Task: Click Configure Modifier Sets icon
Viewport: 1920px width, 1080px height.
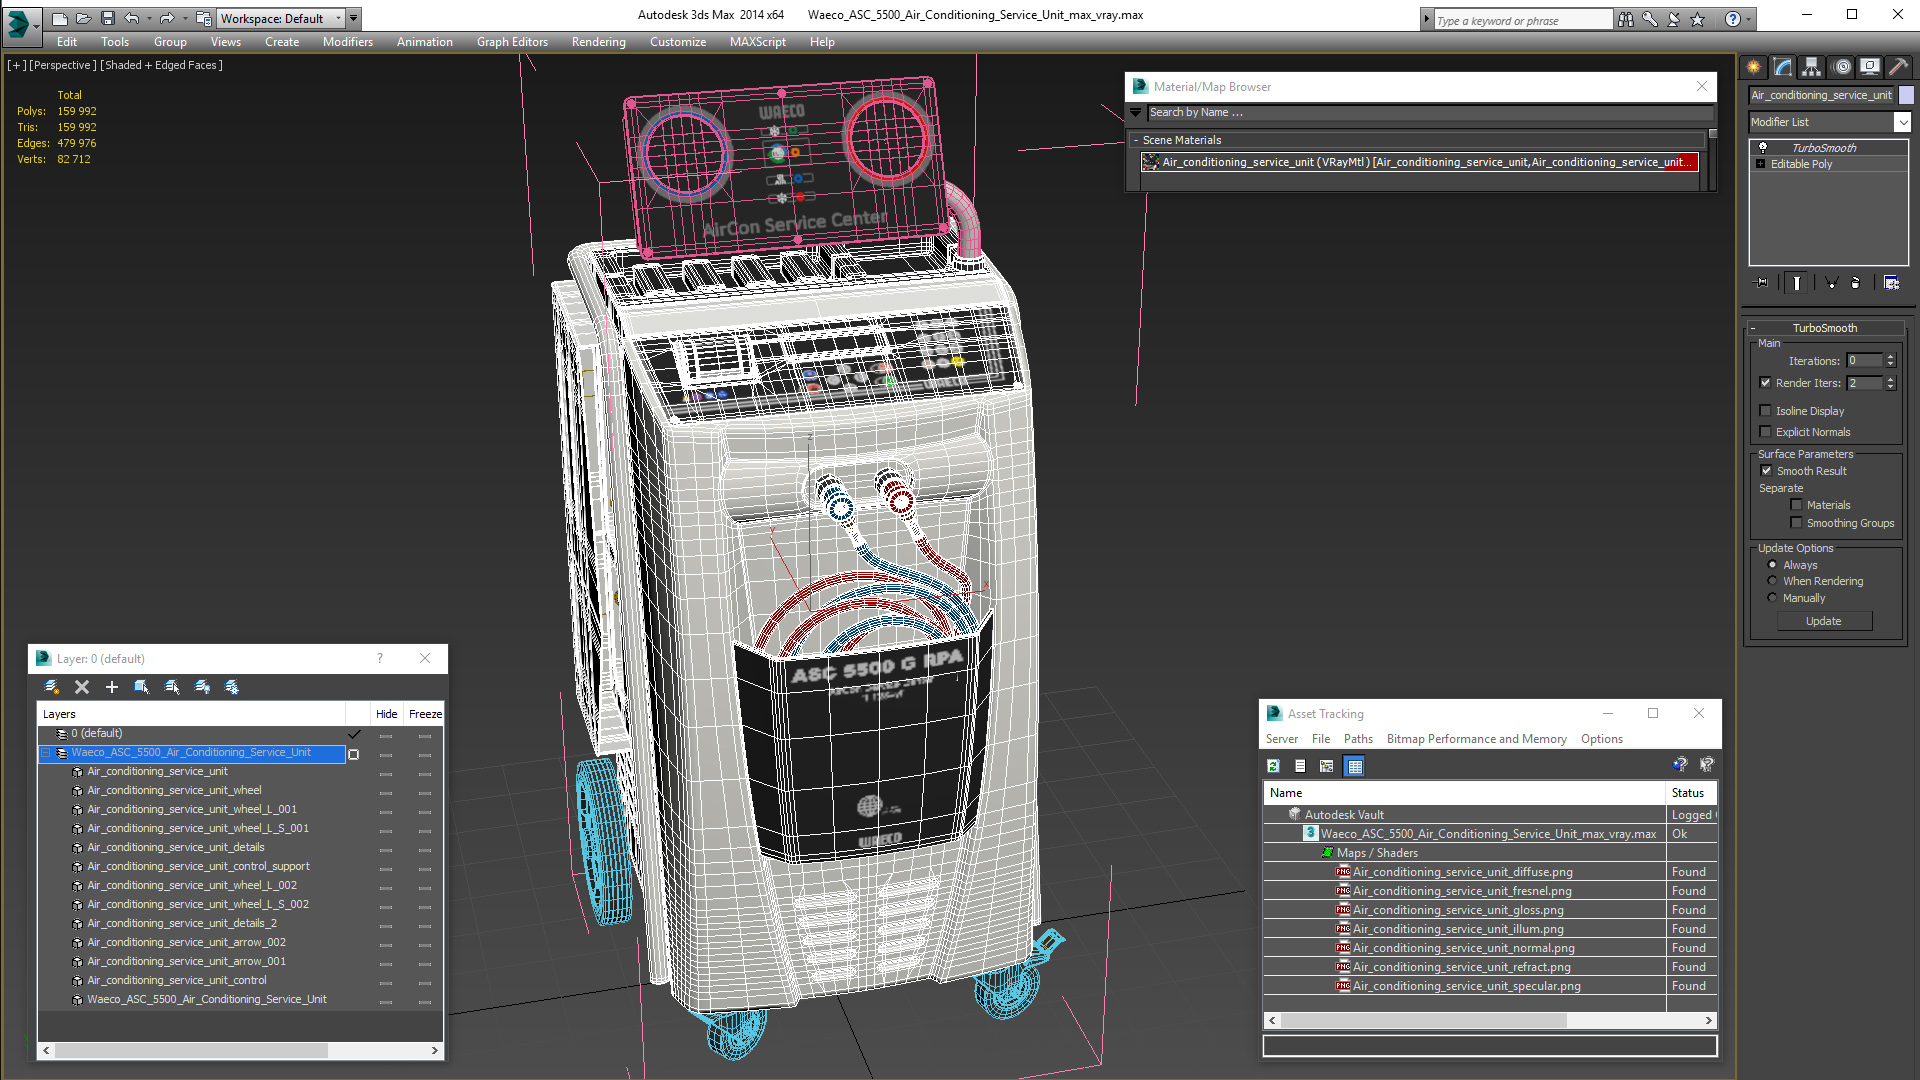Action: [x=1891, y=283]
